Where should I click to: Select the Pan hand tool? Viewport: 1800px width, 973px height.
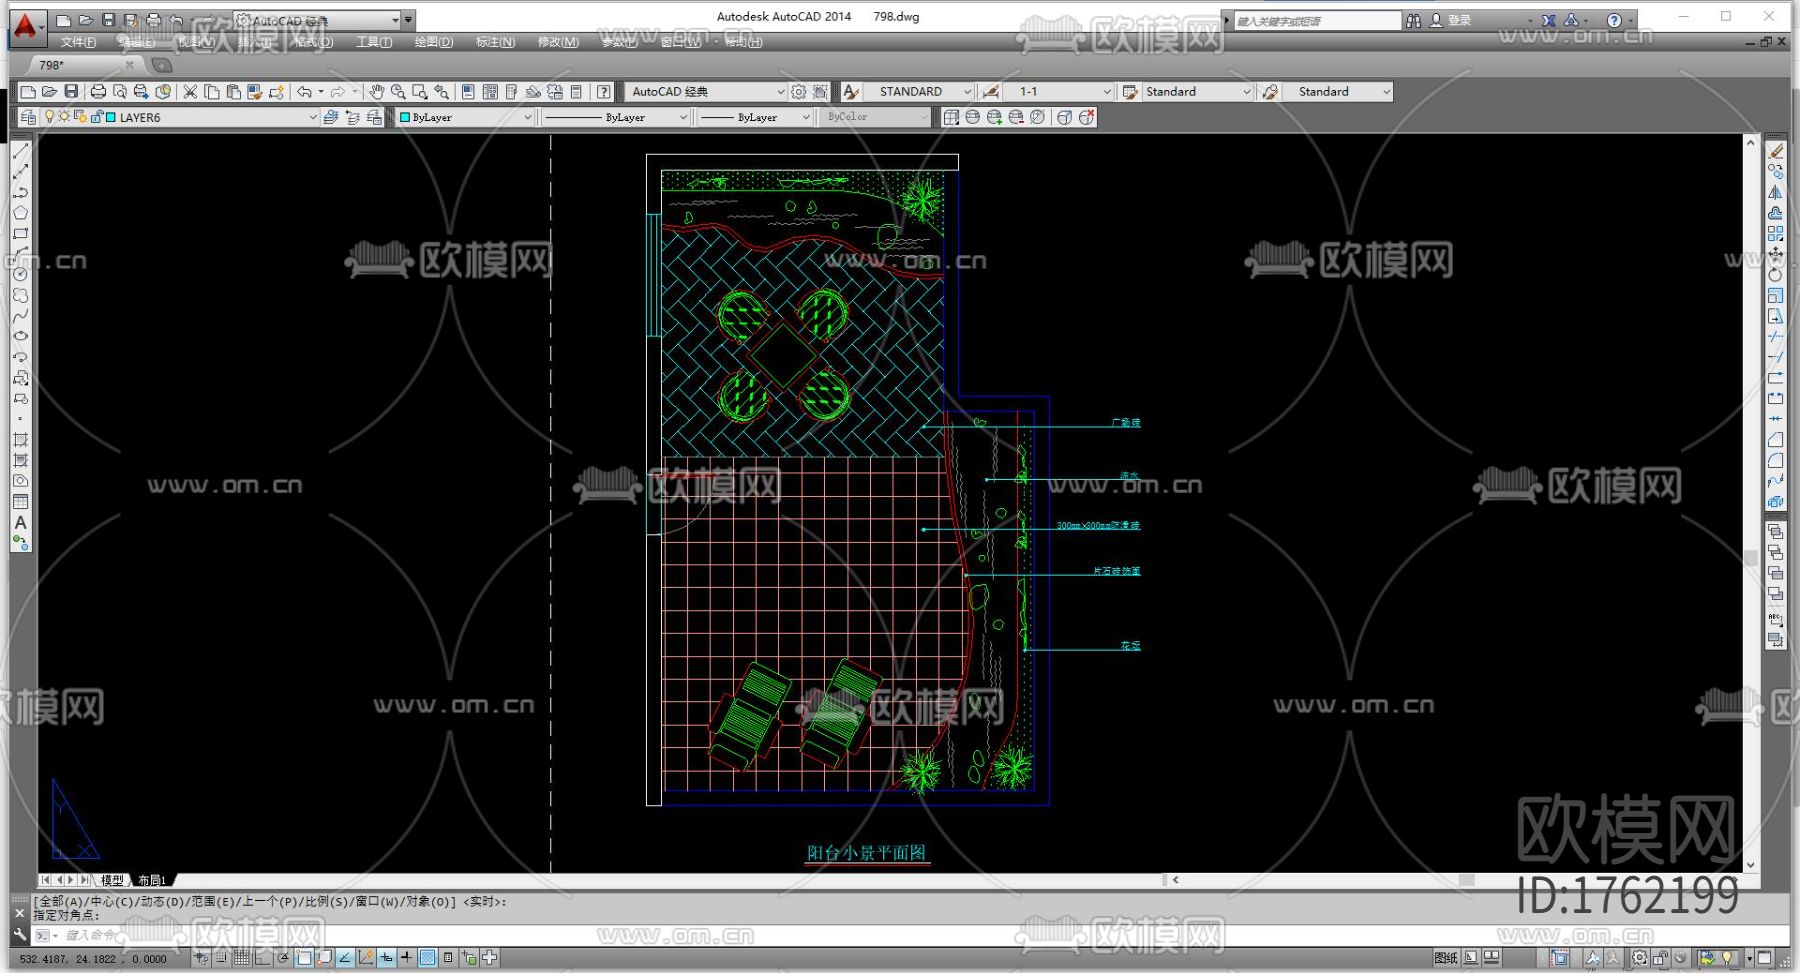coord(376,92)
